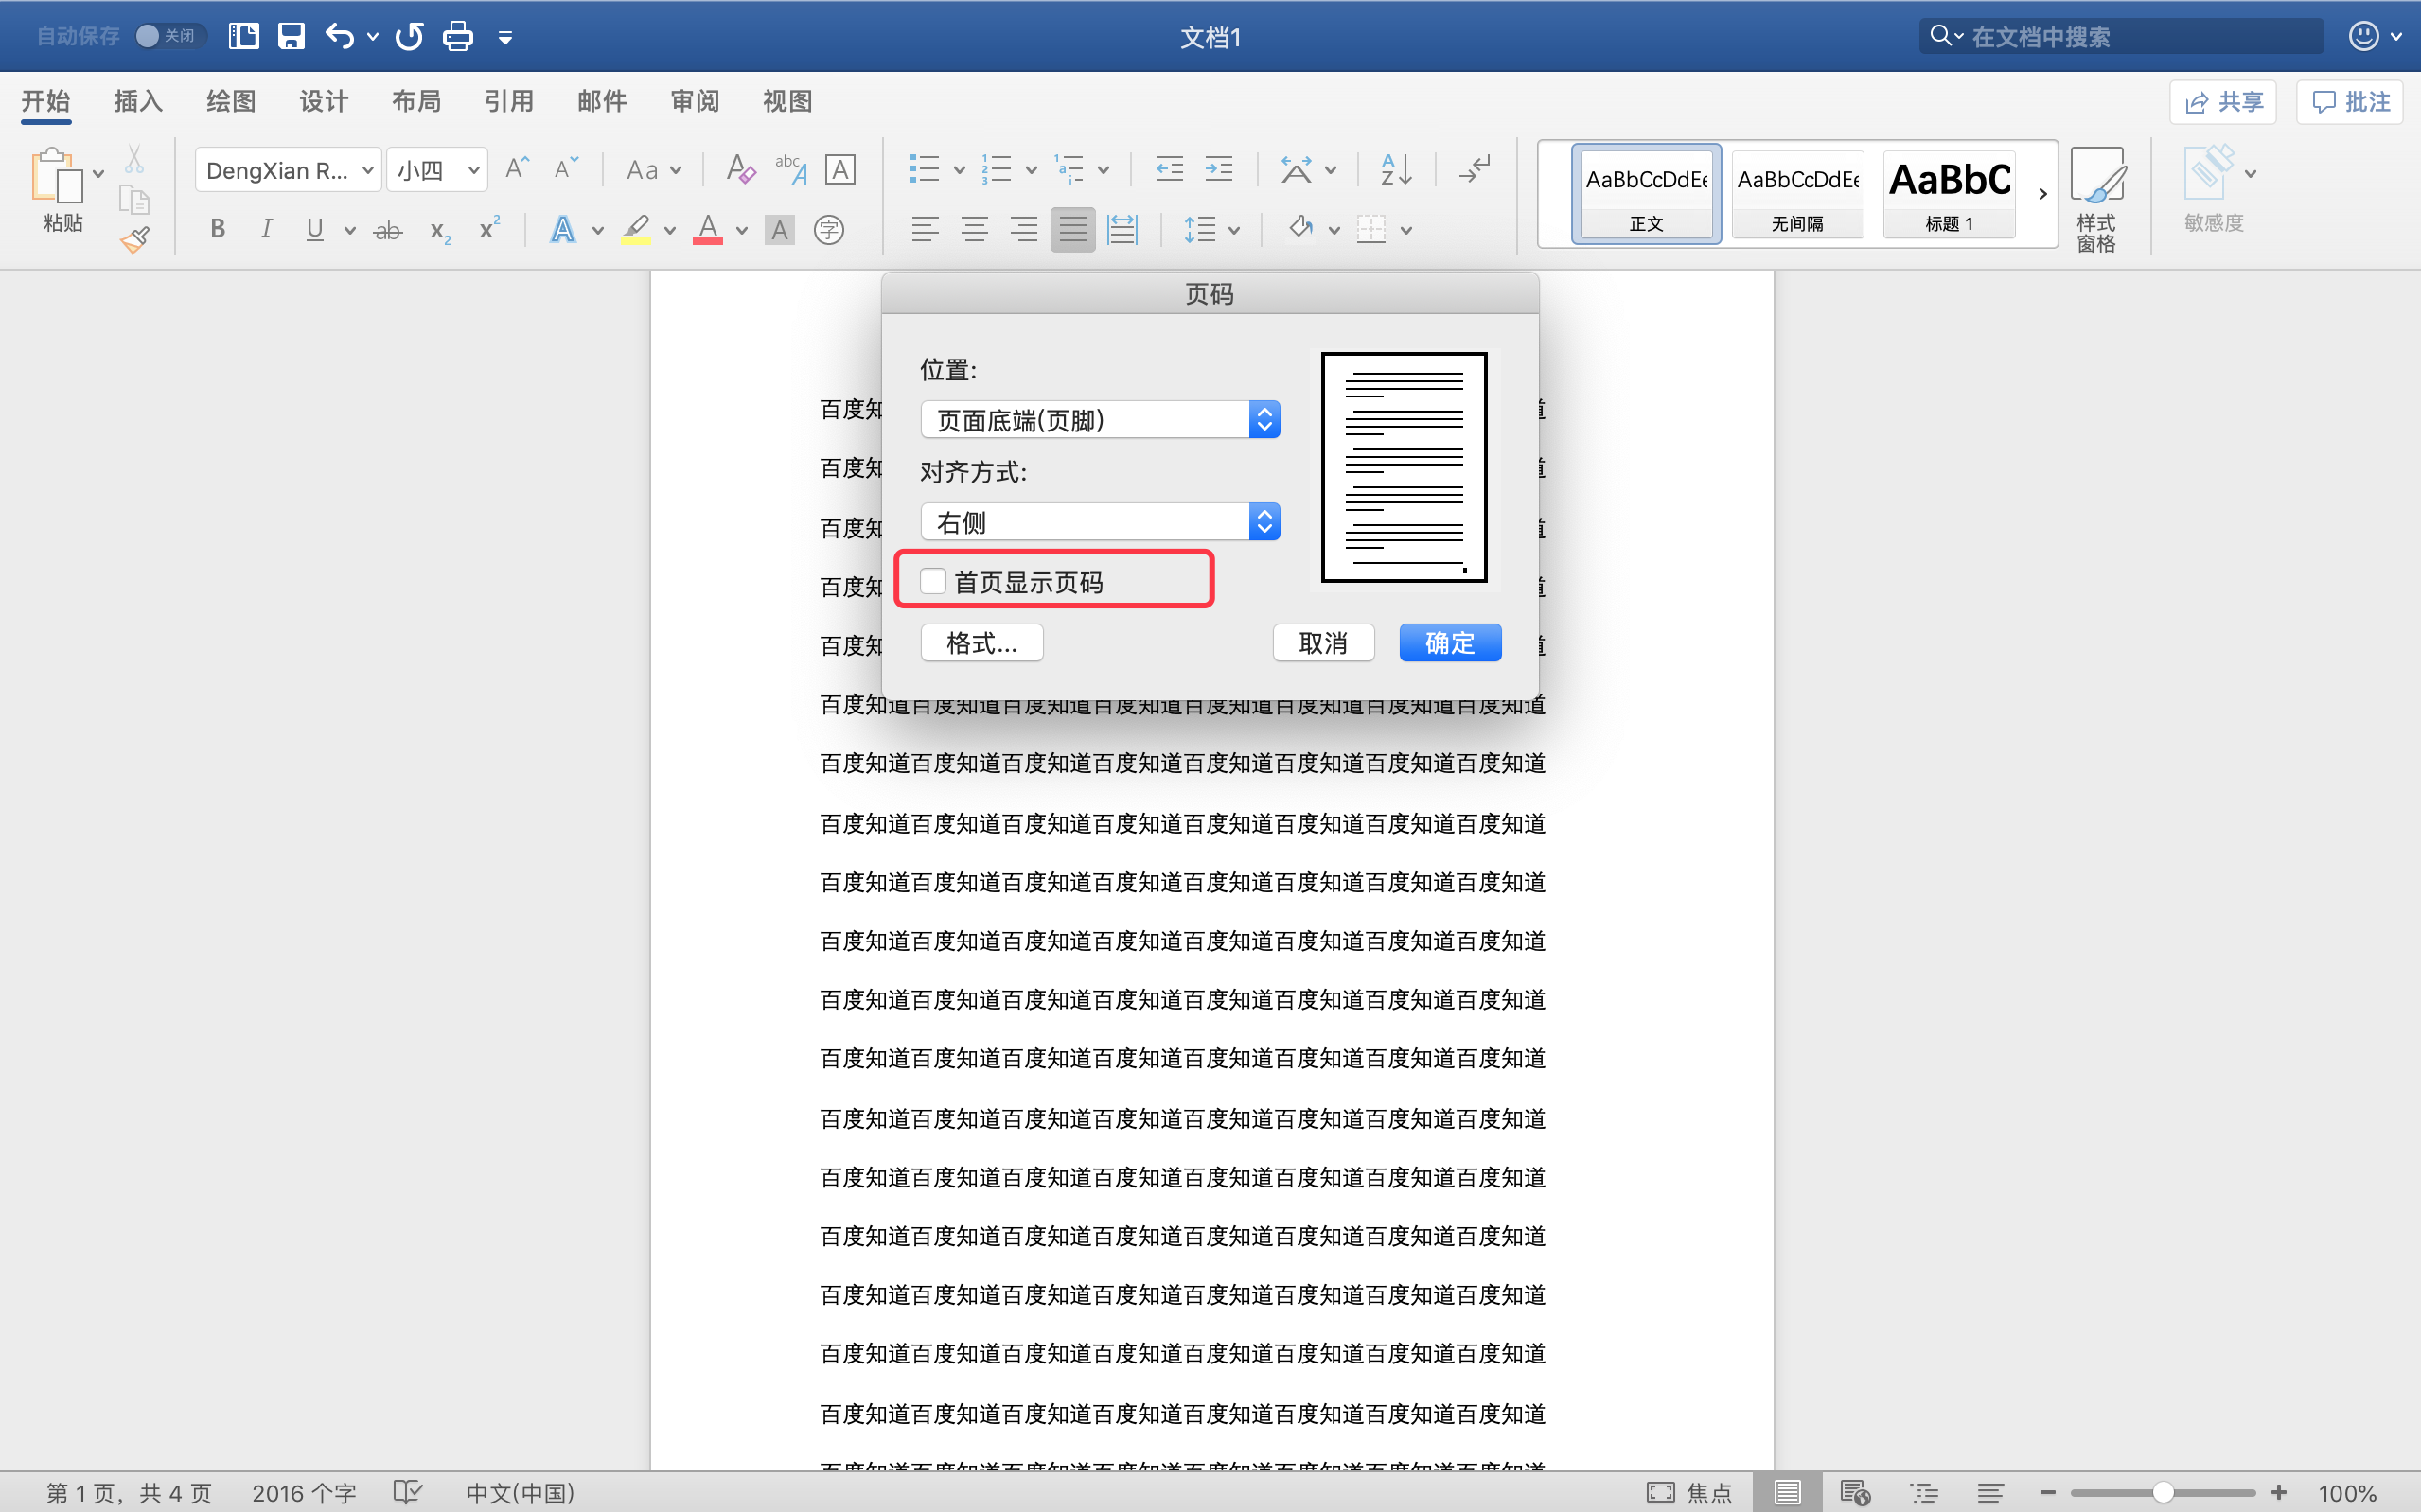The height and width of the screenshot is (1512, 2421).
Task: Toggle Strikethrough formatting
Action: point(387,231)
